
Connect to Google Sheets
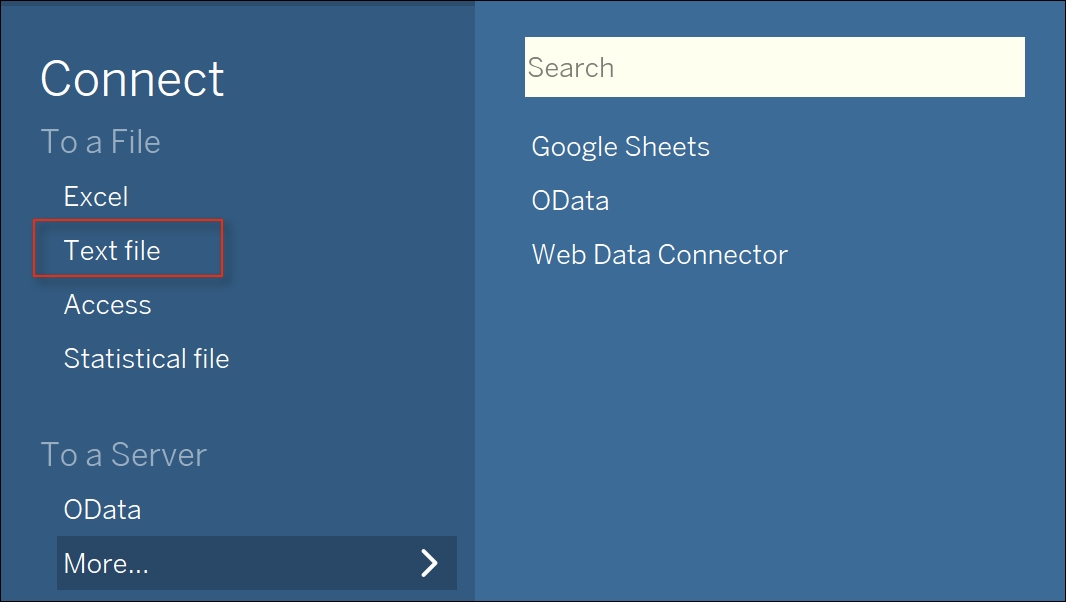(x=620, y=147)
